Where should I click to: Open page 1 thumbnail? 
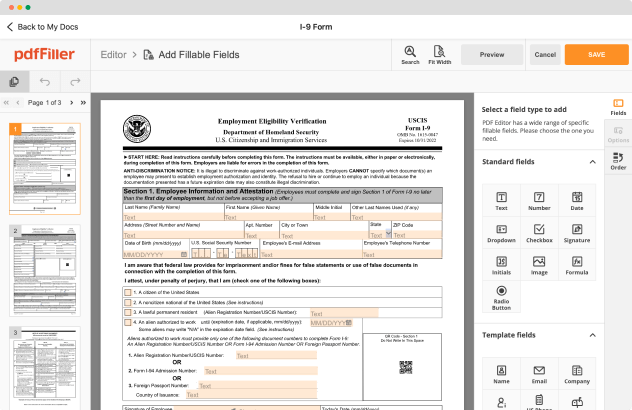pyautogui.click(x=45, y=169)
